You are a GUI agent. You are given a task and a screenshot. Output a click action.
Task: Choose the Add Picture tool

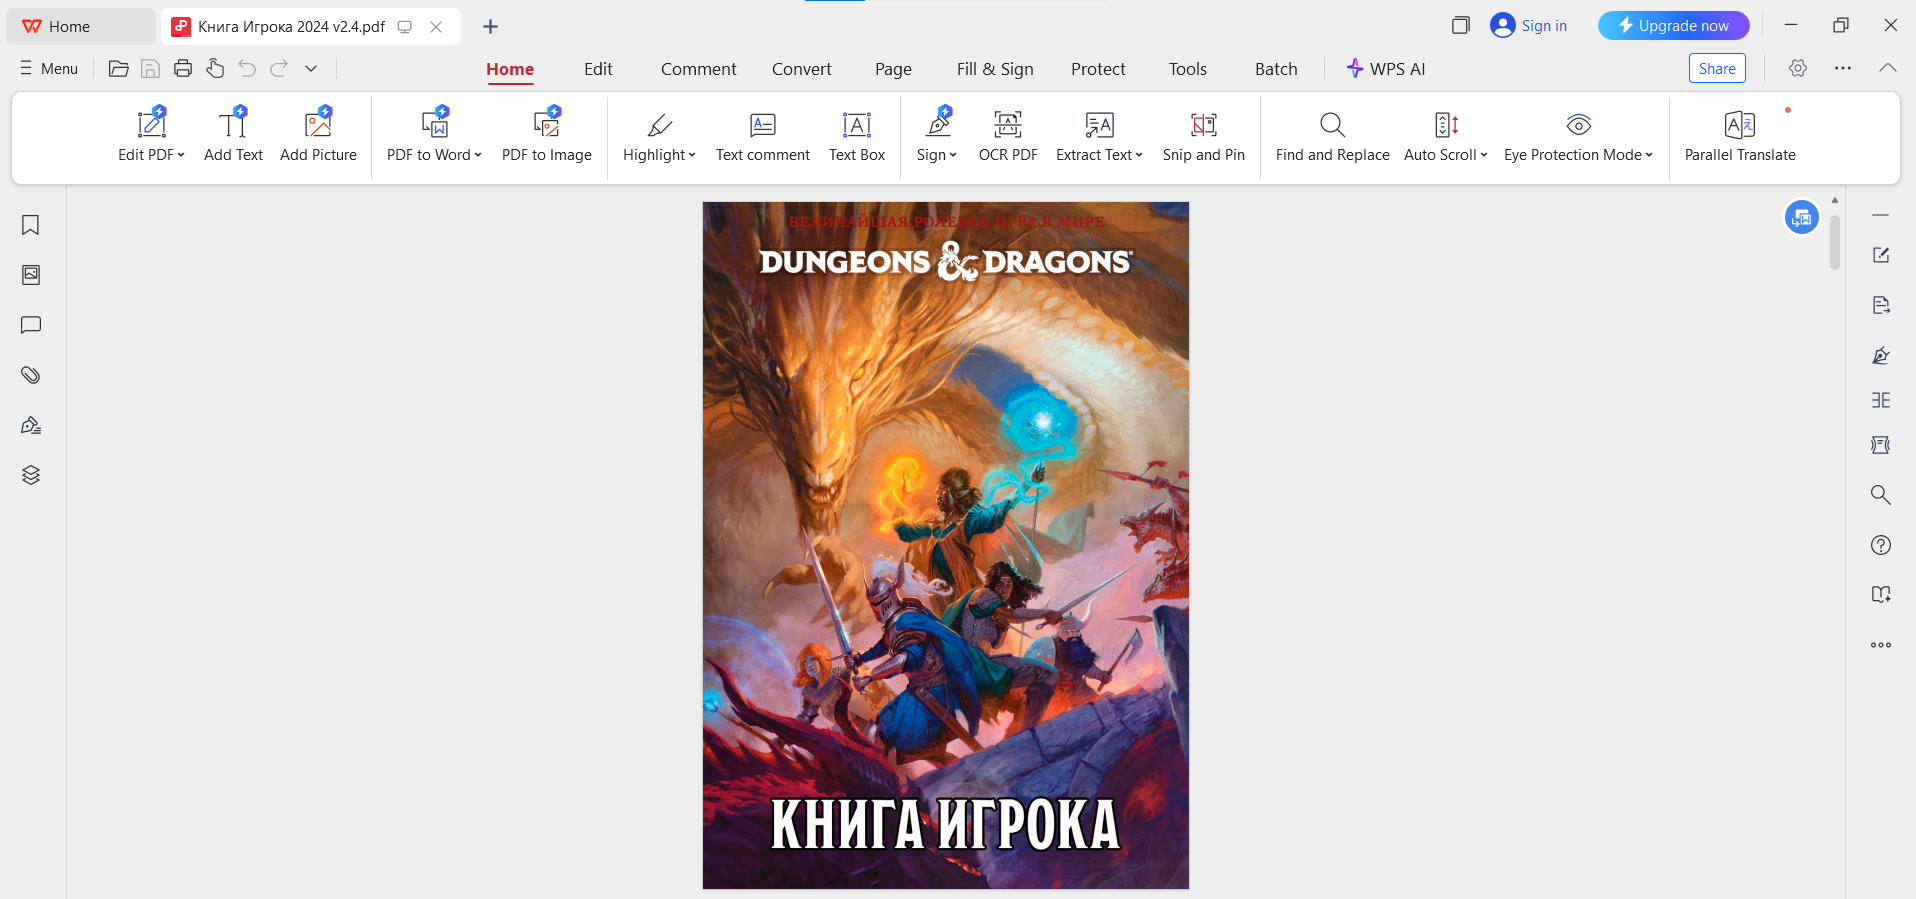(x=318, y=134)
